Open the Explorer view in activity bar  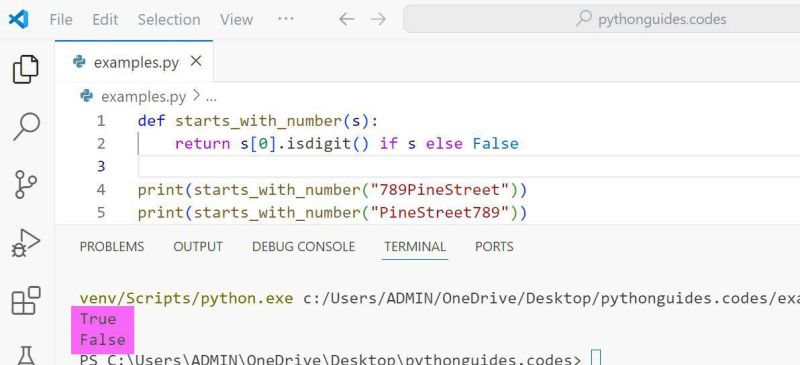click(x=26, y=69)
